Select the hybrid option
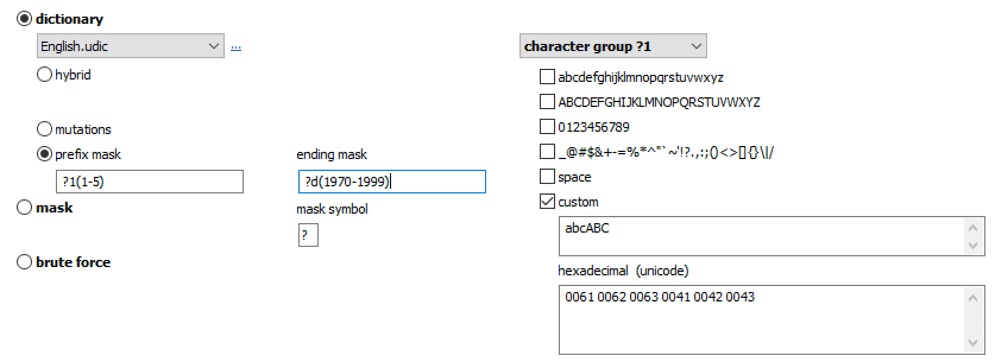This screenshot has height=362, width=995. pyautogui.click(x=44, y=75)
